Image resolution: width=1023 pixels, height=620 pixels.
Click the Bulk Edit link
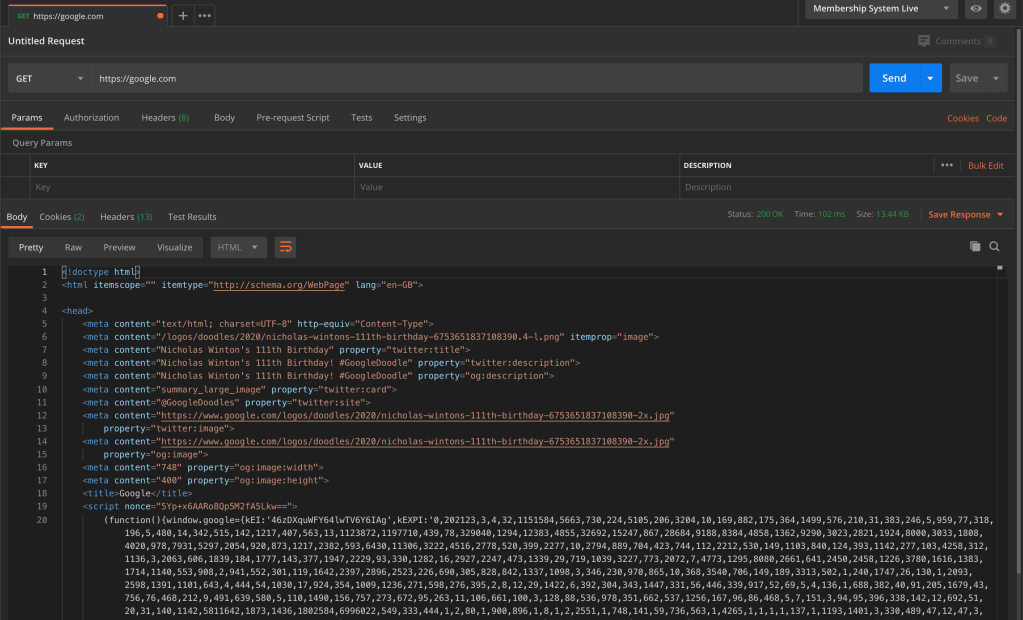985,165
